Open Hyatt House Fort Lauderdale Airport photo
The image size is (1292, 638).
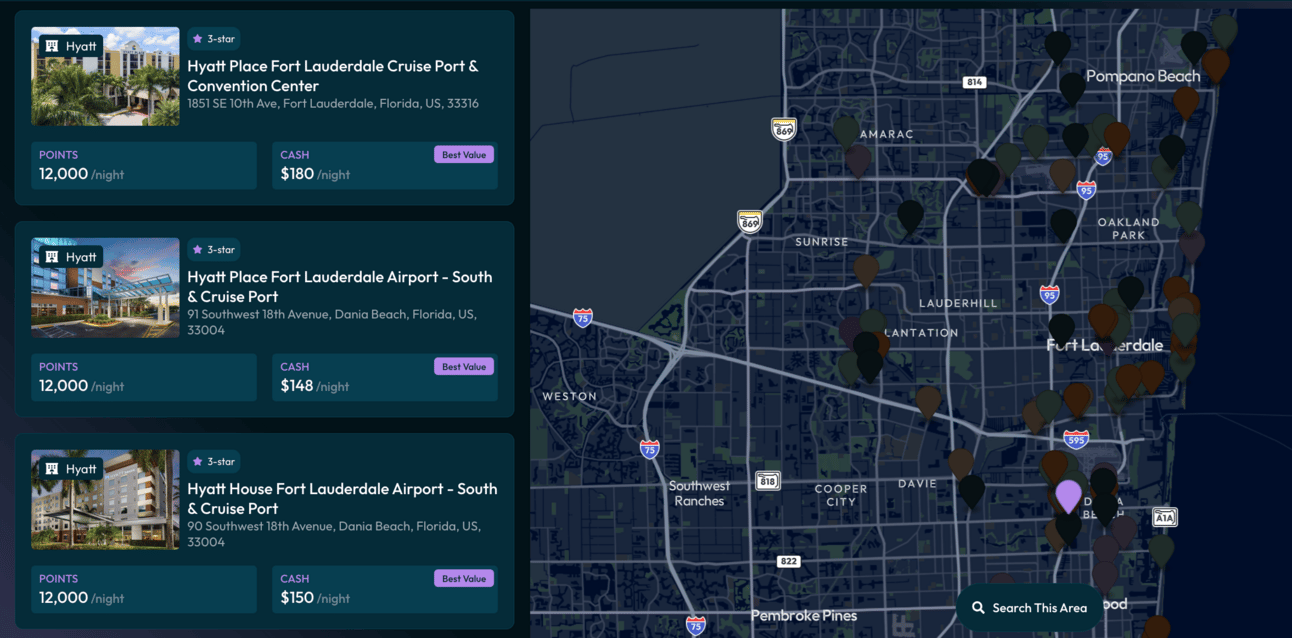click(x=105, y=500)
